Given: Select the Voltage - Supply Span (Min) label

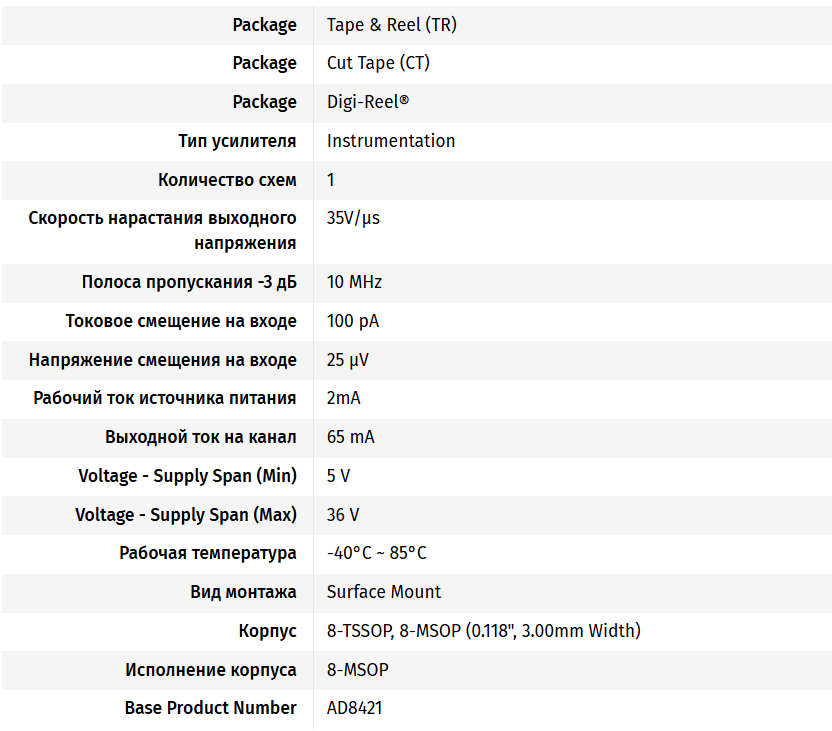Looking at the screenshot, I should pos(187,476).
